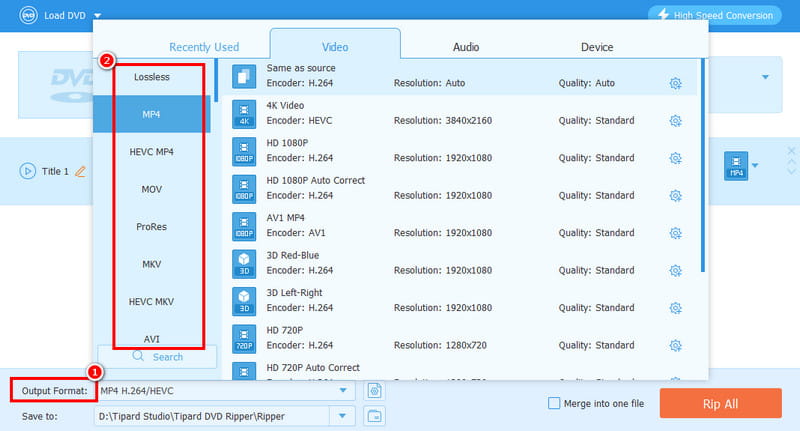This screenshot has width=800, height=431.
Task: Select AVI format category
Action: point(152,339)
